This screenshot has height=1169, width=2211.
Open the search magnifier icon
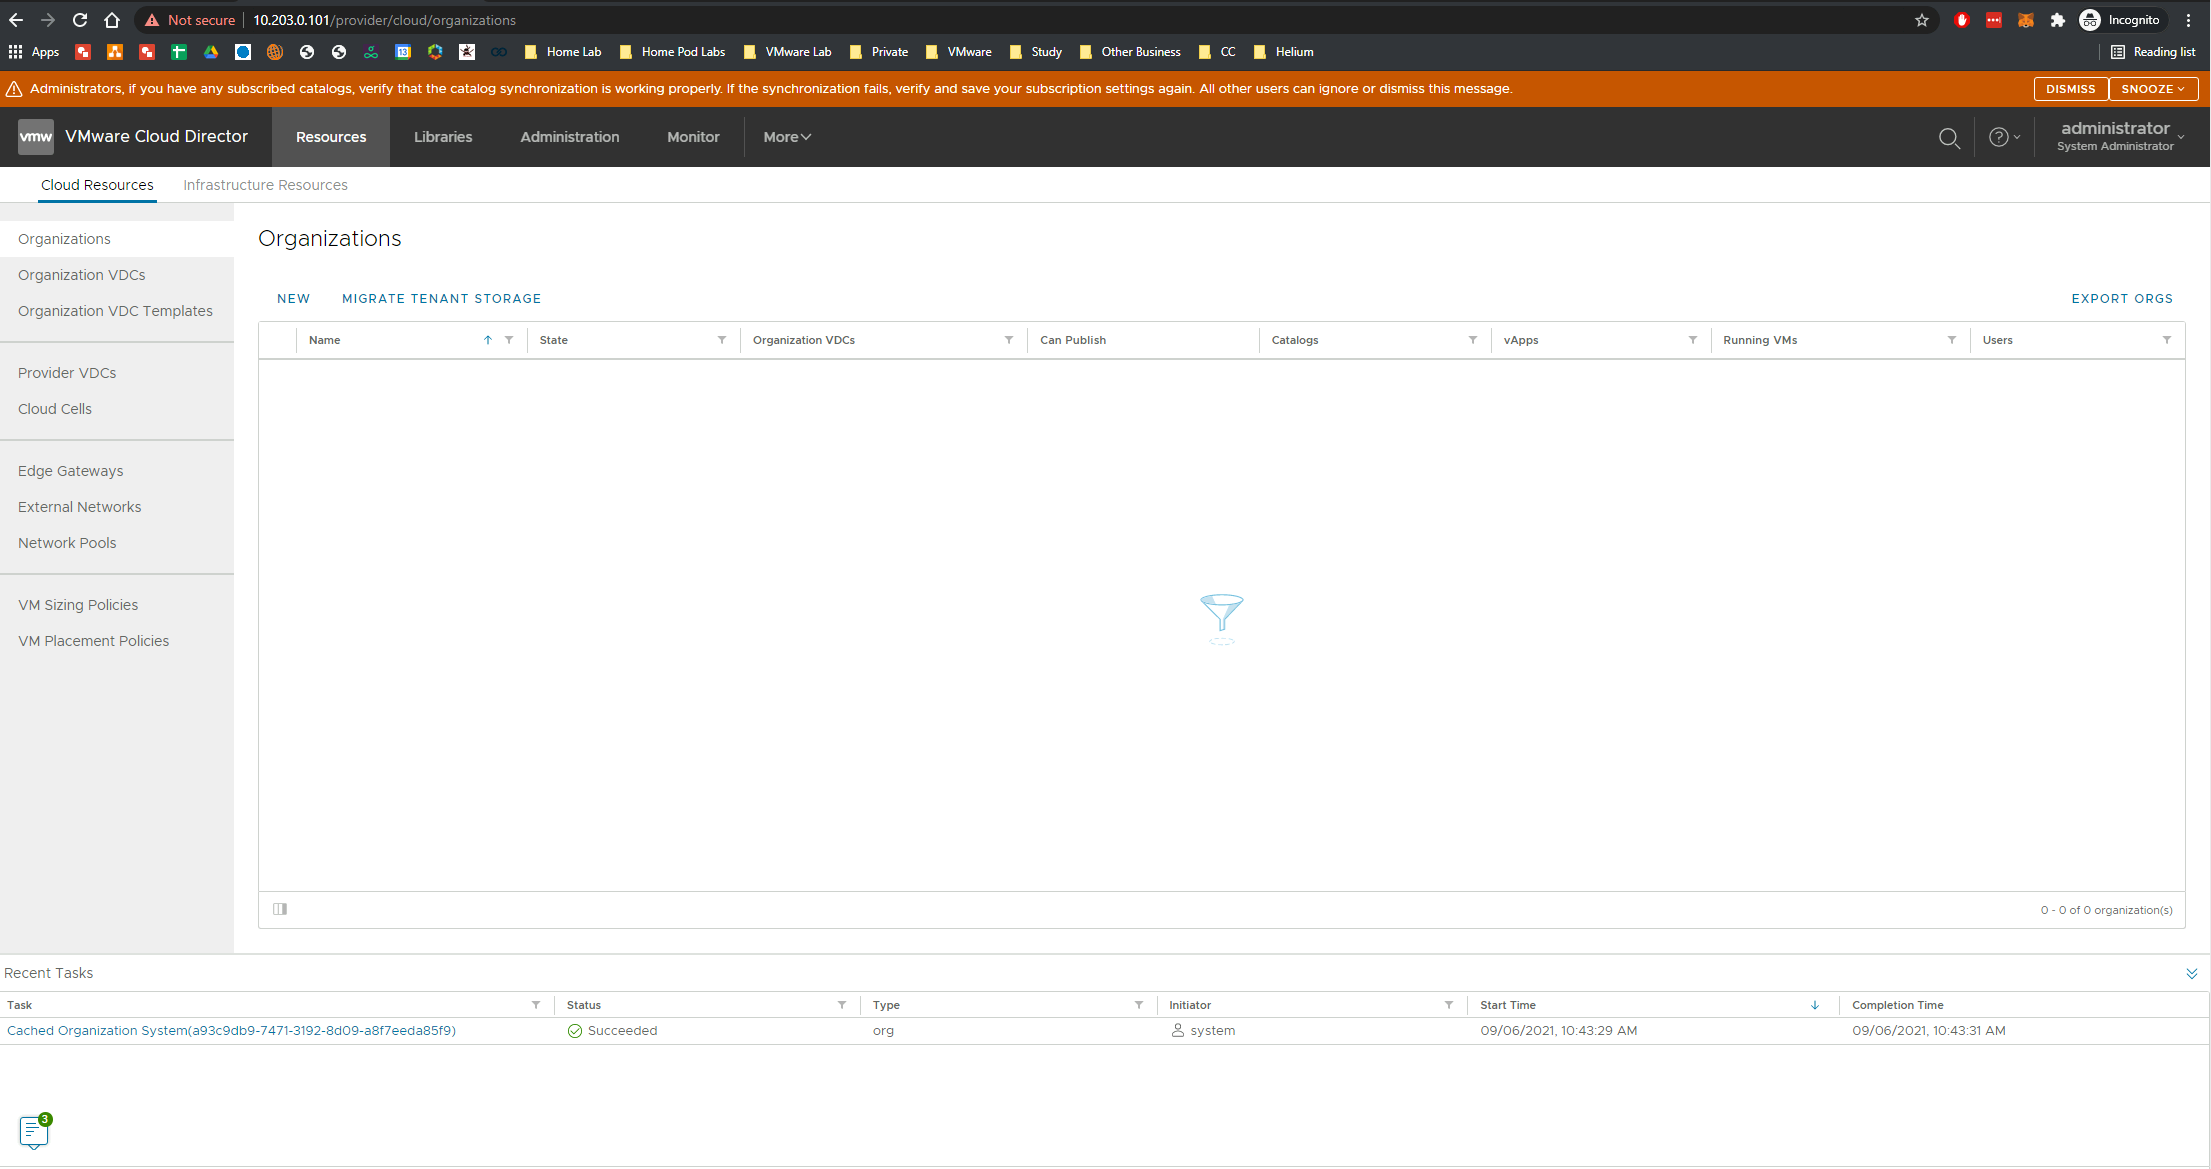pos(1948,138)
